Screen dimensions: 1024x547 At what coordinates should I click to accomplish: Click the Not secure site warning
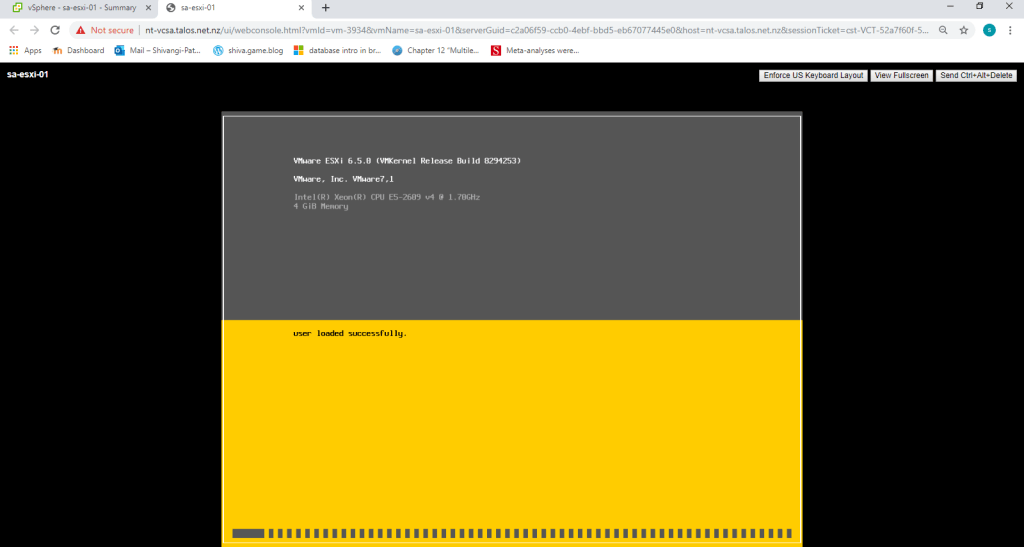[105, 30]
